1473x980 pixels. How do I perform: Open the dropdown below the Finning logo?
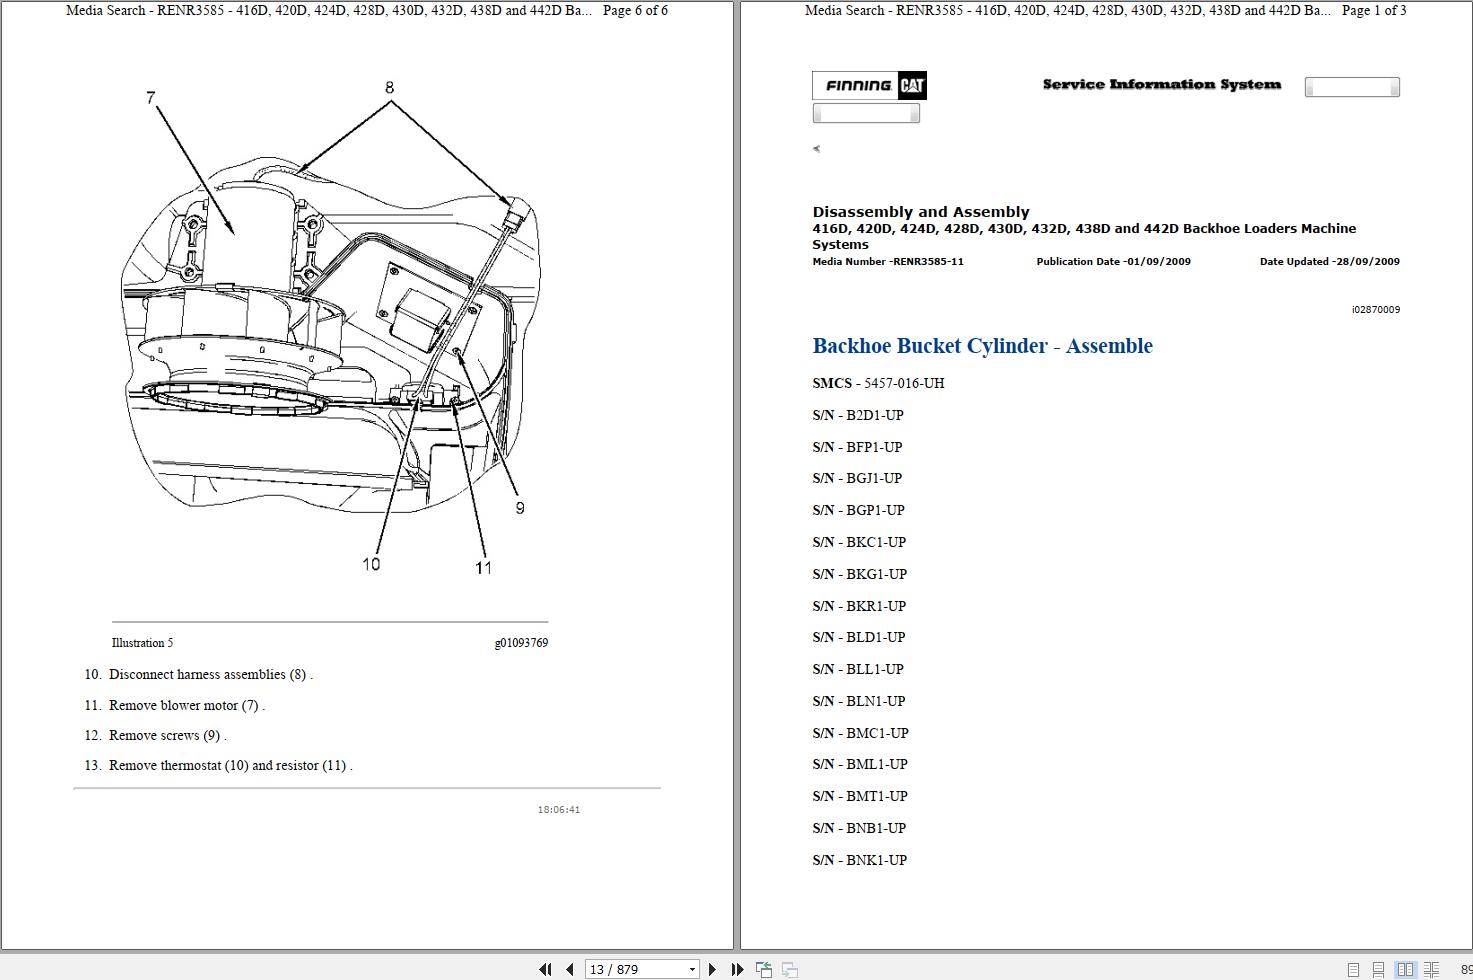point(866,112)
